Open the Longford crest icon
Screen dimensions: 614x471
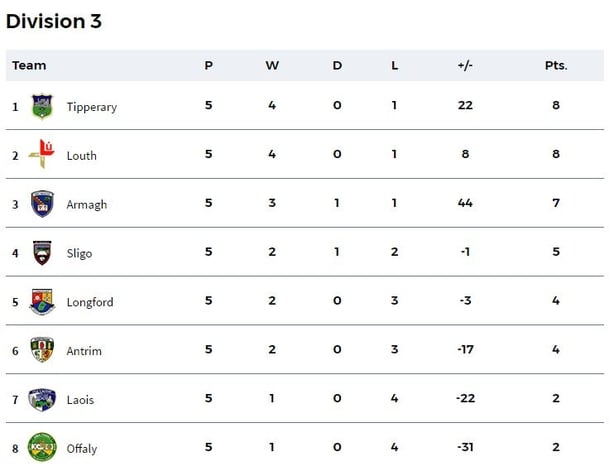42,302
